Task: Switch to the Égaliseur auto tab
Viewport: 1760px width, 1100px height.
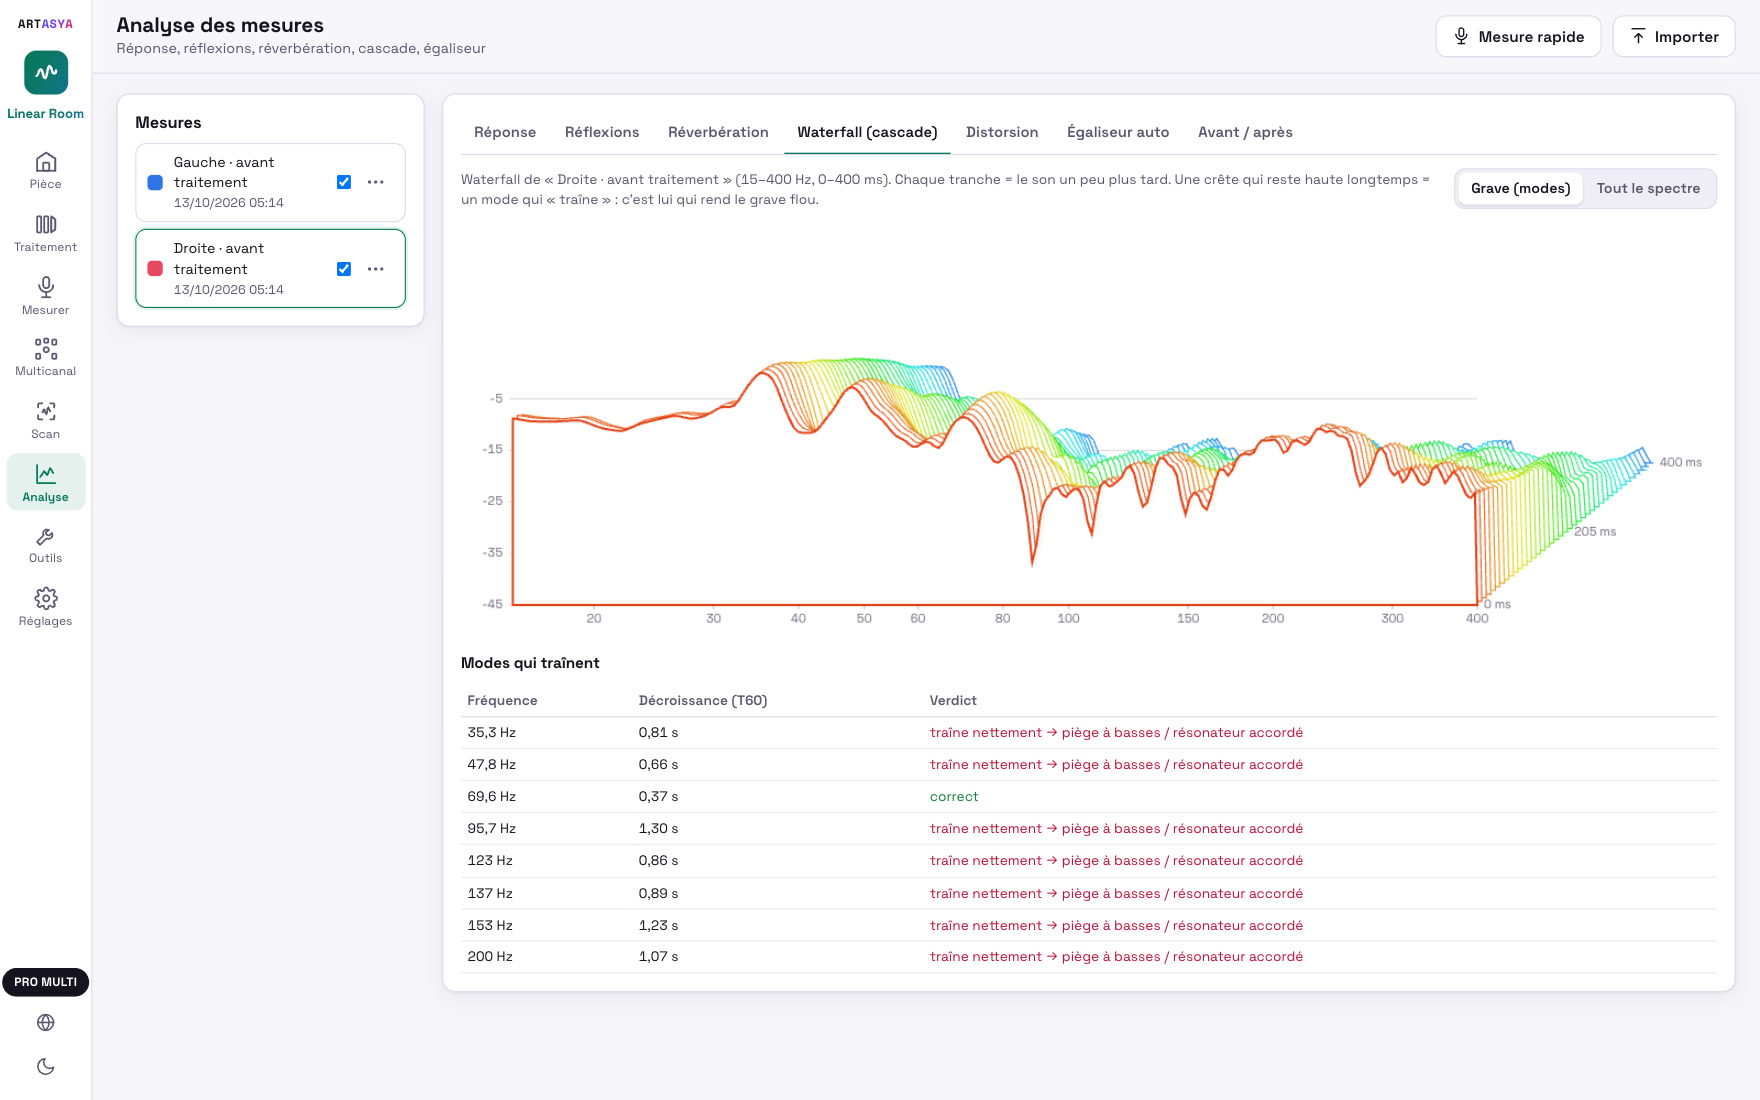Action: 1118,132
